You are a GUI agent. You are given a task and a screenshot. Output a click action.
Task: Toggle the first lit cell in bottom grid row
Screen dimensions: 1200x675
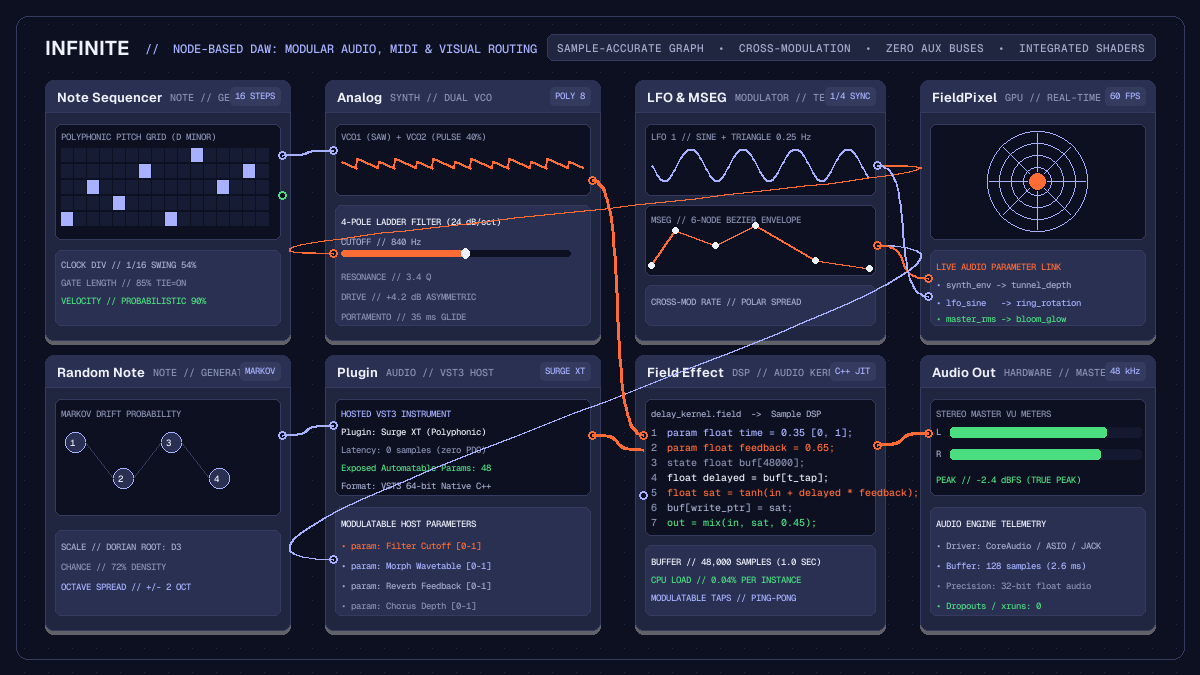click(67, 219)
